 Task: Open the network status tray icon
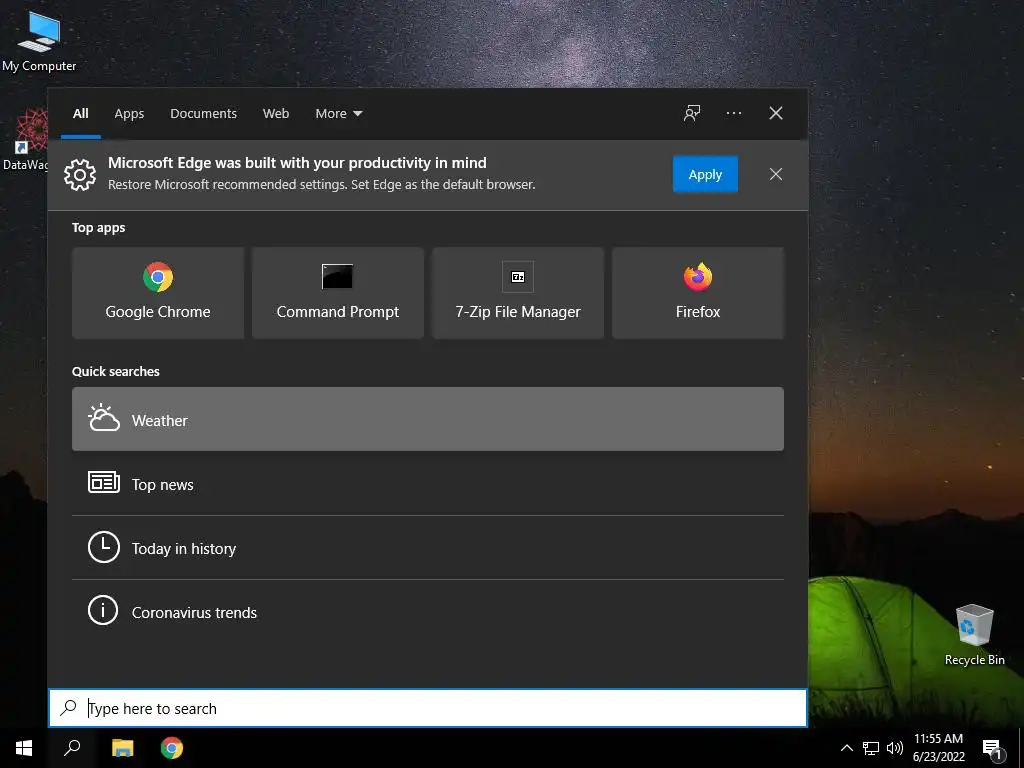click(x=871, y=748)
